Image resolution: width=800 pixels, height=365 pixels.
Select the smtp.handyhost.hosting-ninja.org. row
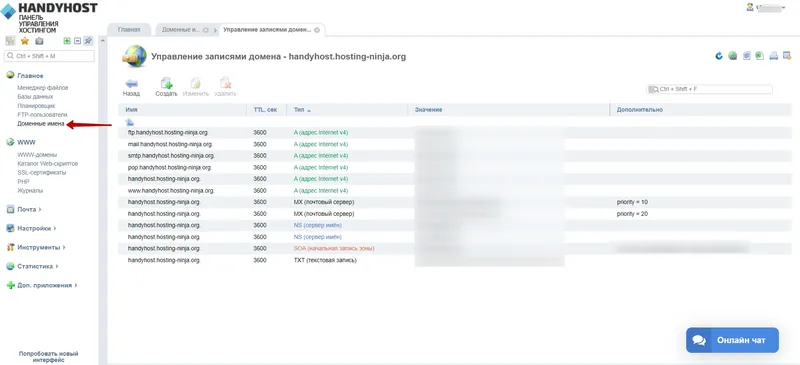coord(455,156)
